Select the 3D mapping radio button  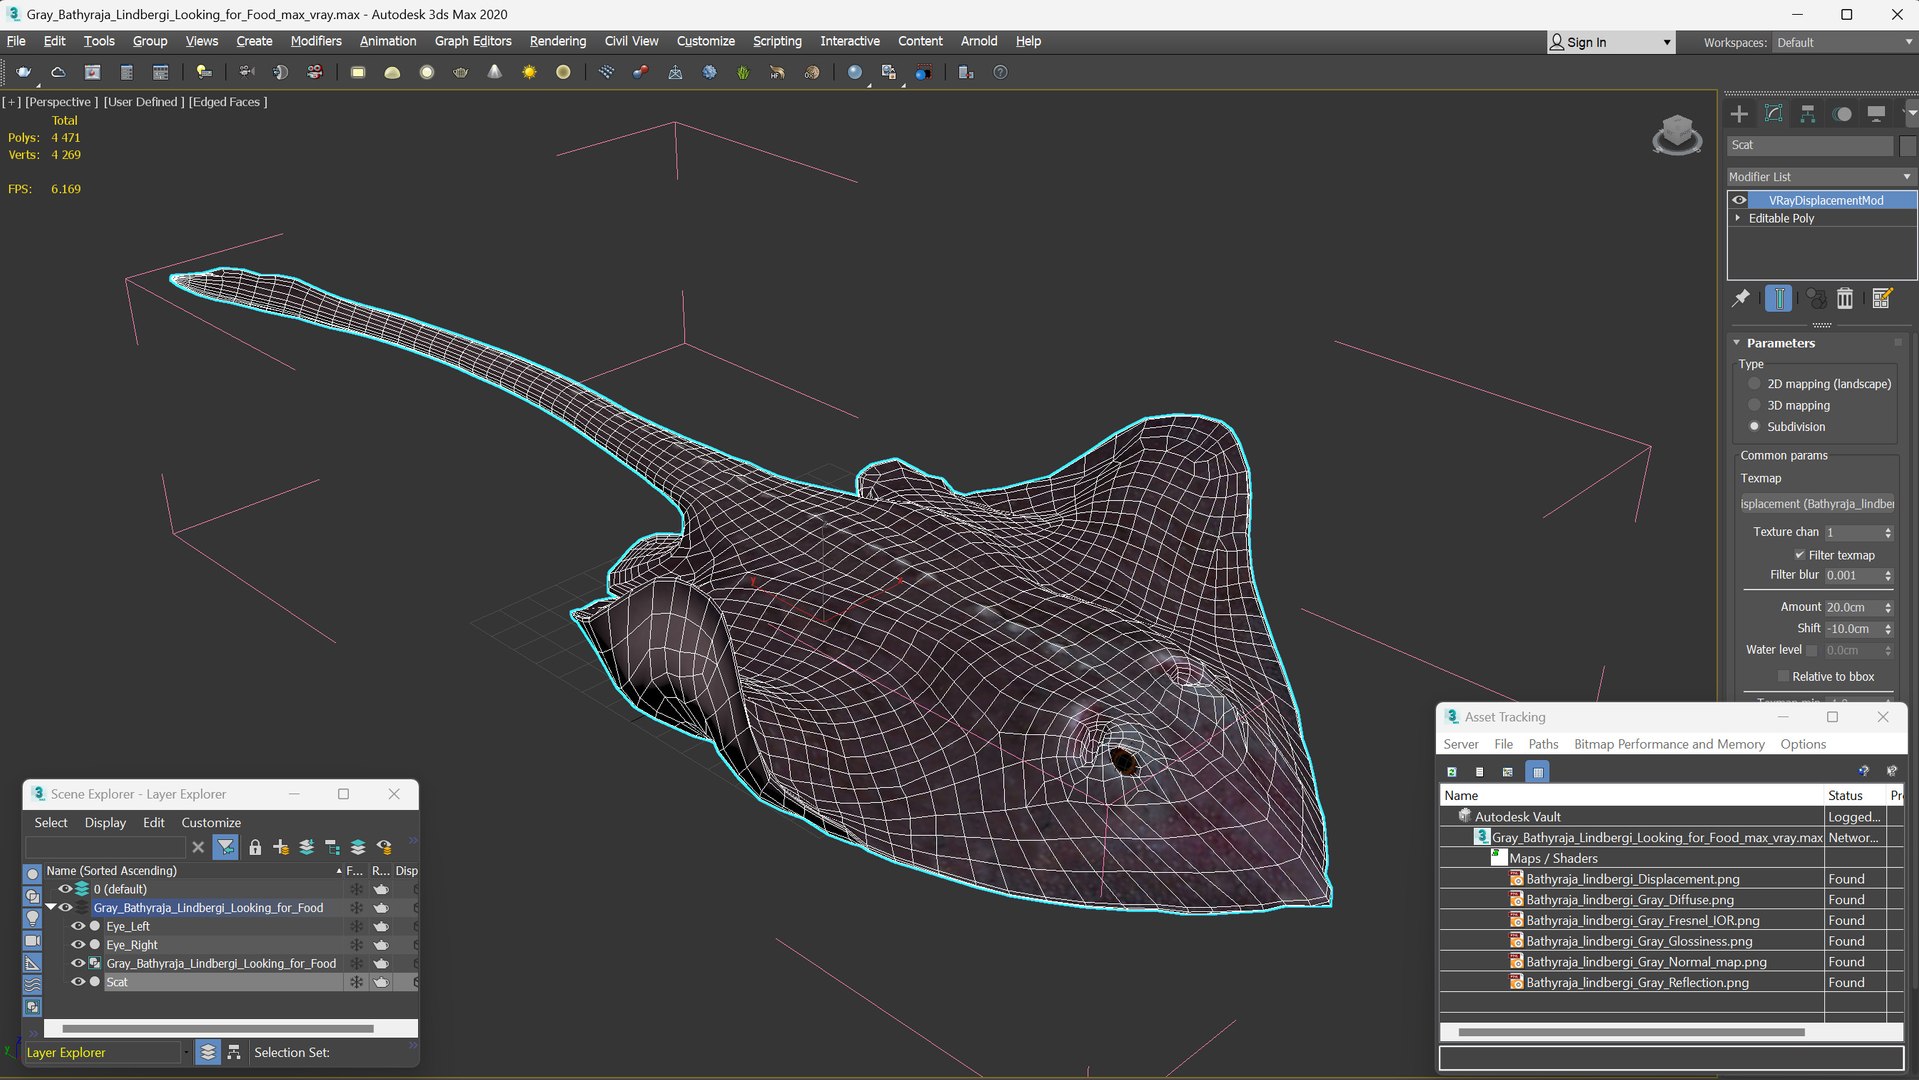[x=1754, y=405]
